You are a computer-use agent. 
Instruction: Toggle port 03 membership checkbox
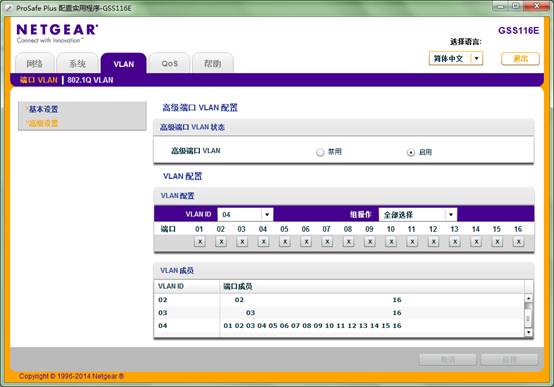(x=242, y=242)
